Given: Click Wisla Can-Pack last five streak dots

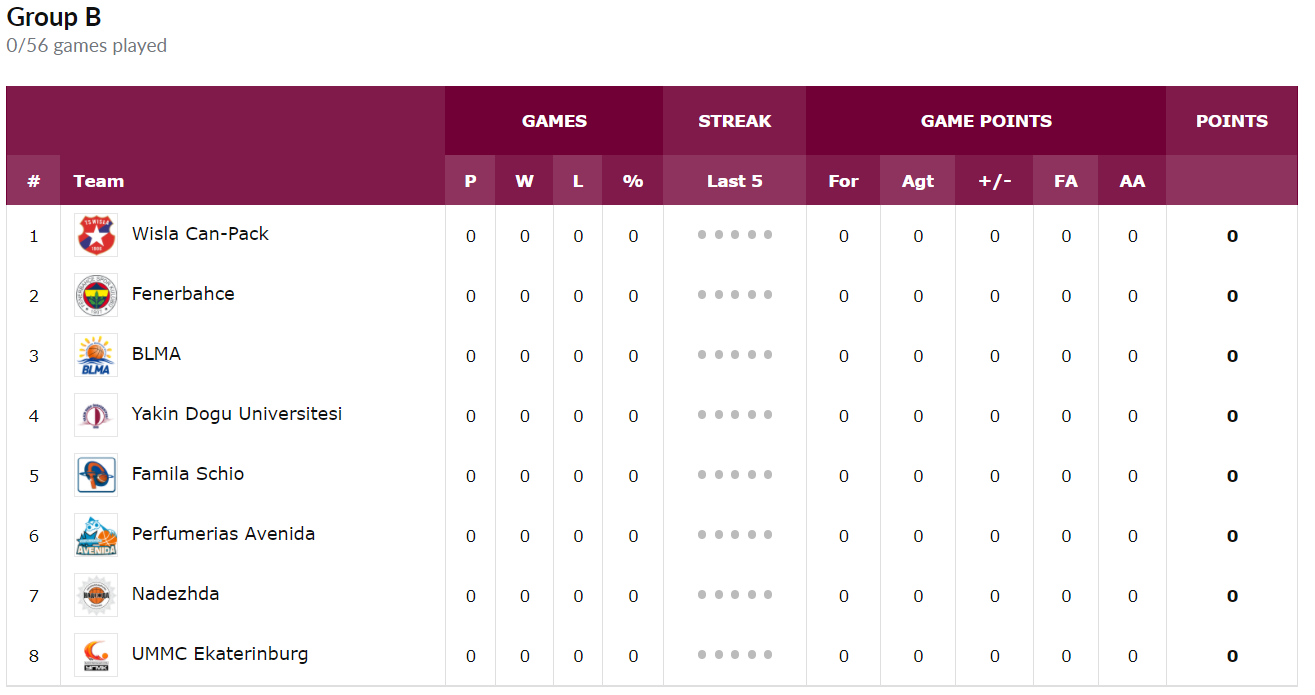Looking at the screenshot, I should coord(735,235).
